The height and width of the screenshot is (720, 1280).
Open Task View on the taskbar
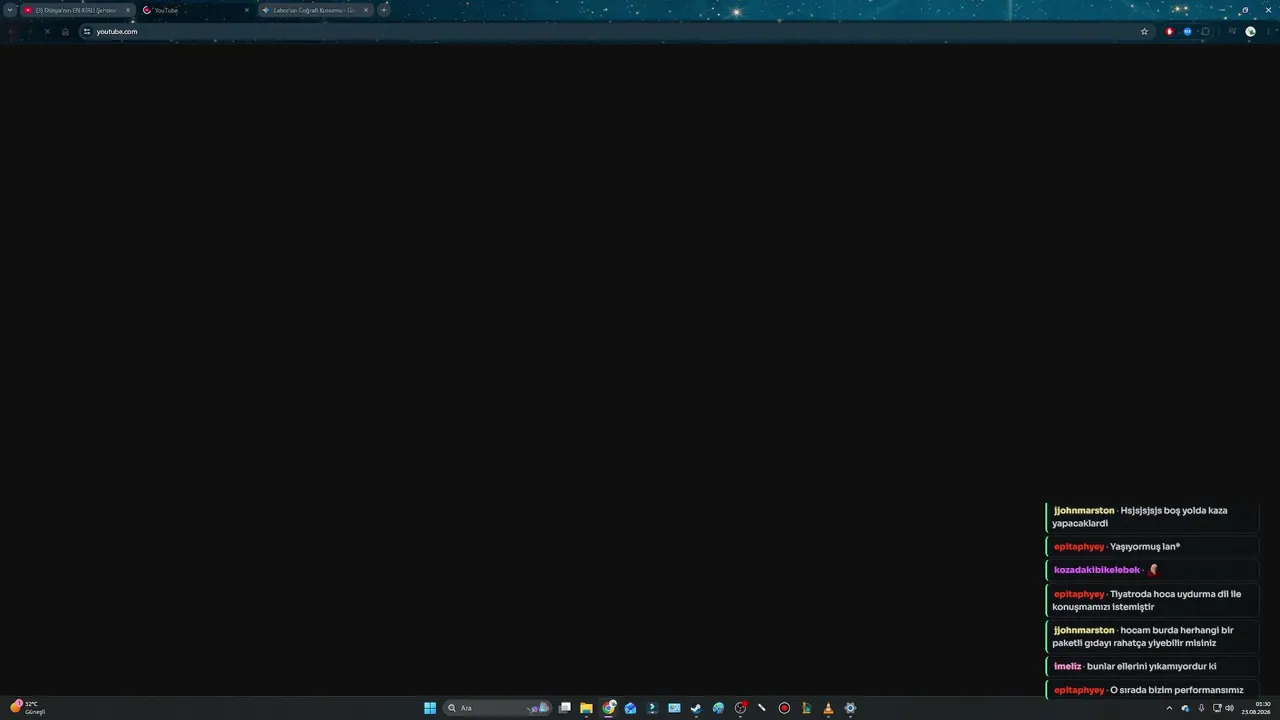[x=565, y=708]
